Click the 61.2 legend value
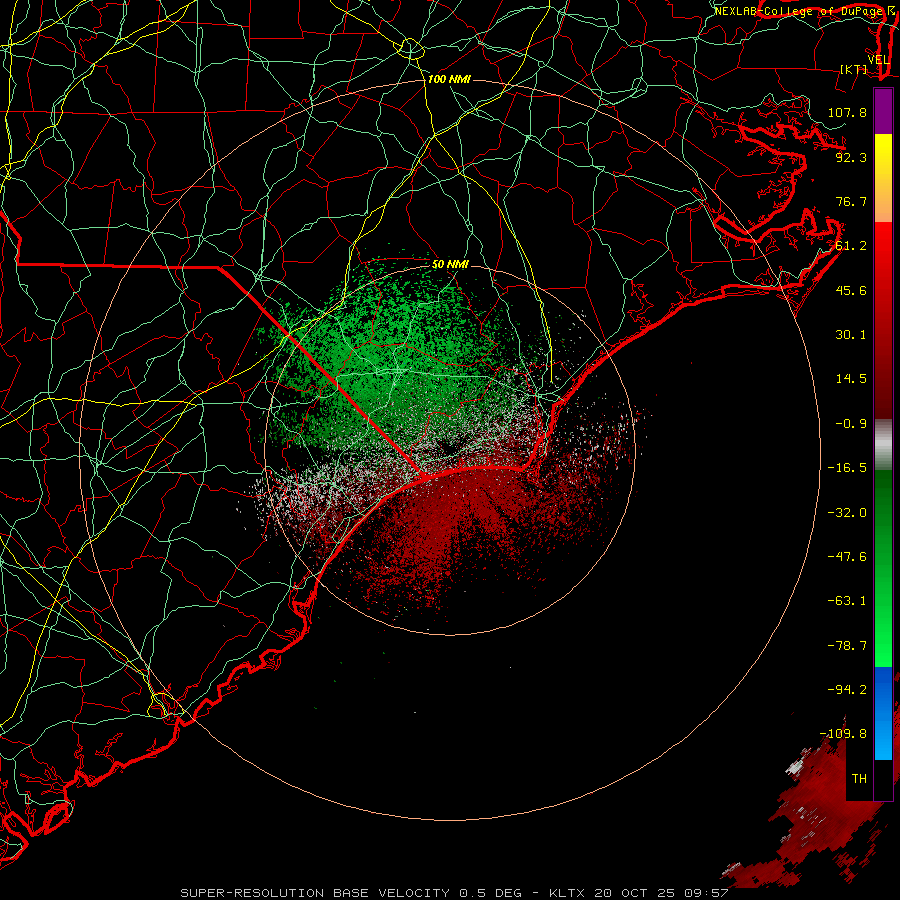The height and width of the screenshot is (900, 900). click(851, 246)
